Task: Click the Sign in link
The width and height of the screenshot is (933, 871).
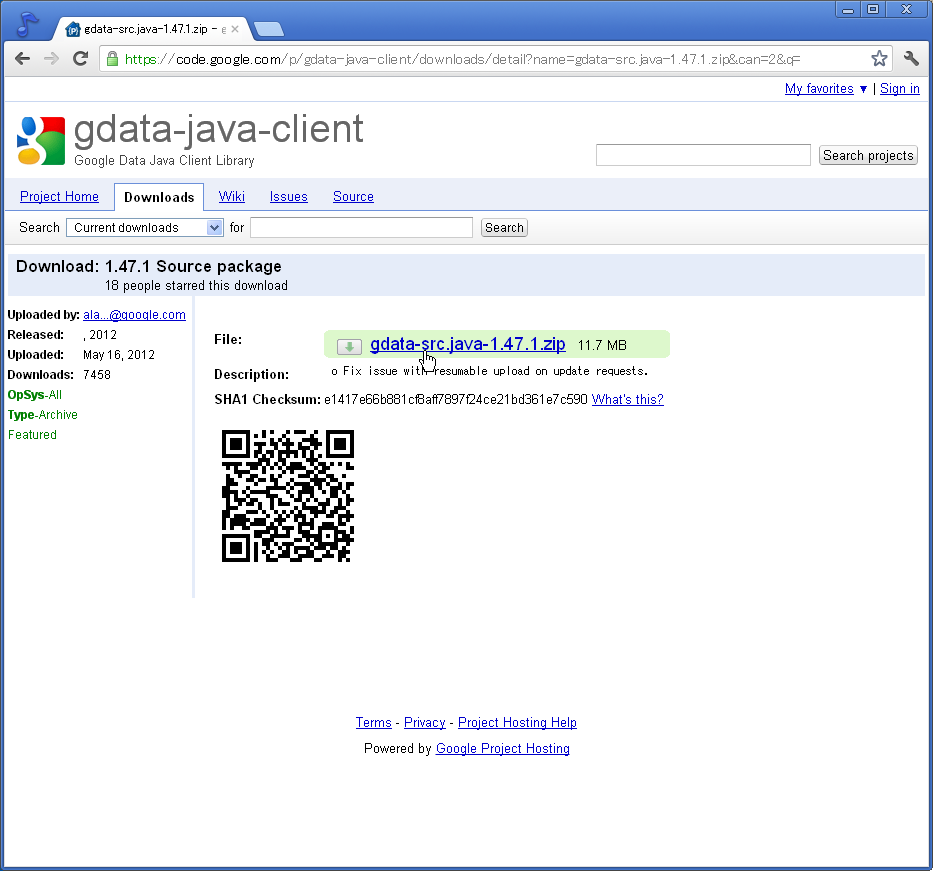Action: [900, 89]
